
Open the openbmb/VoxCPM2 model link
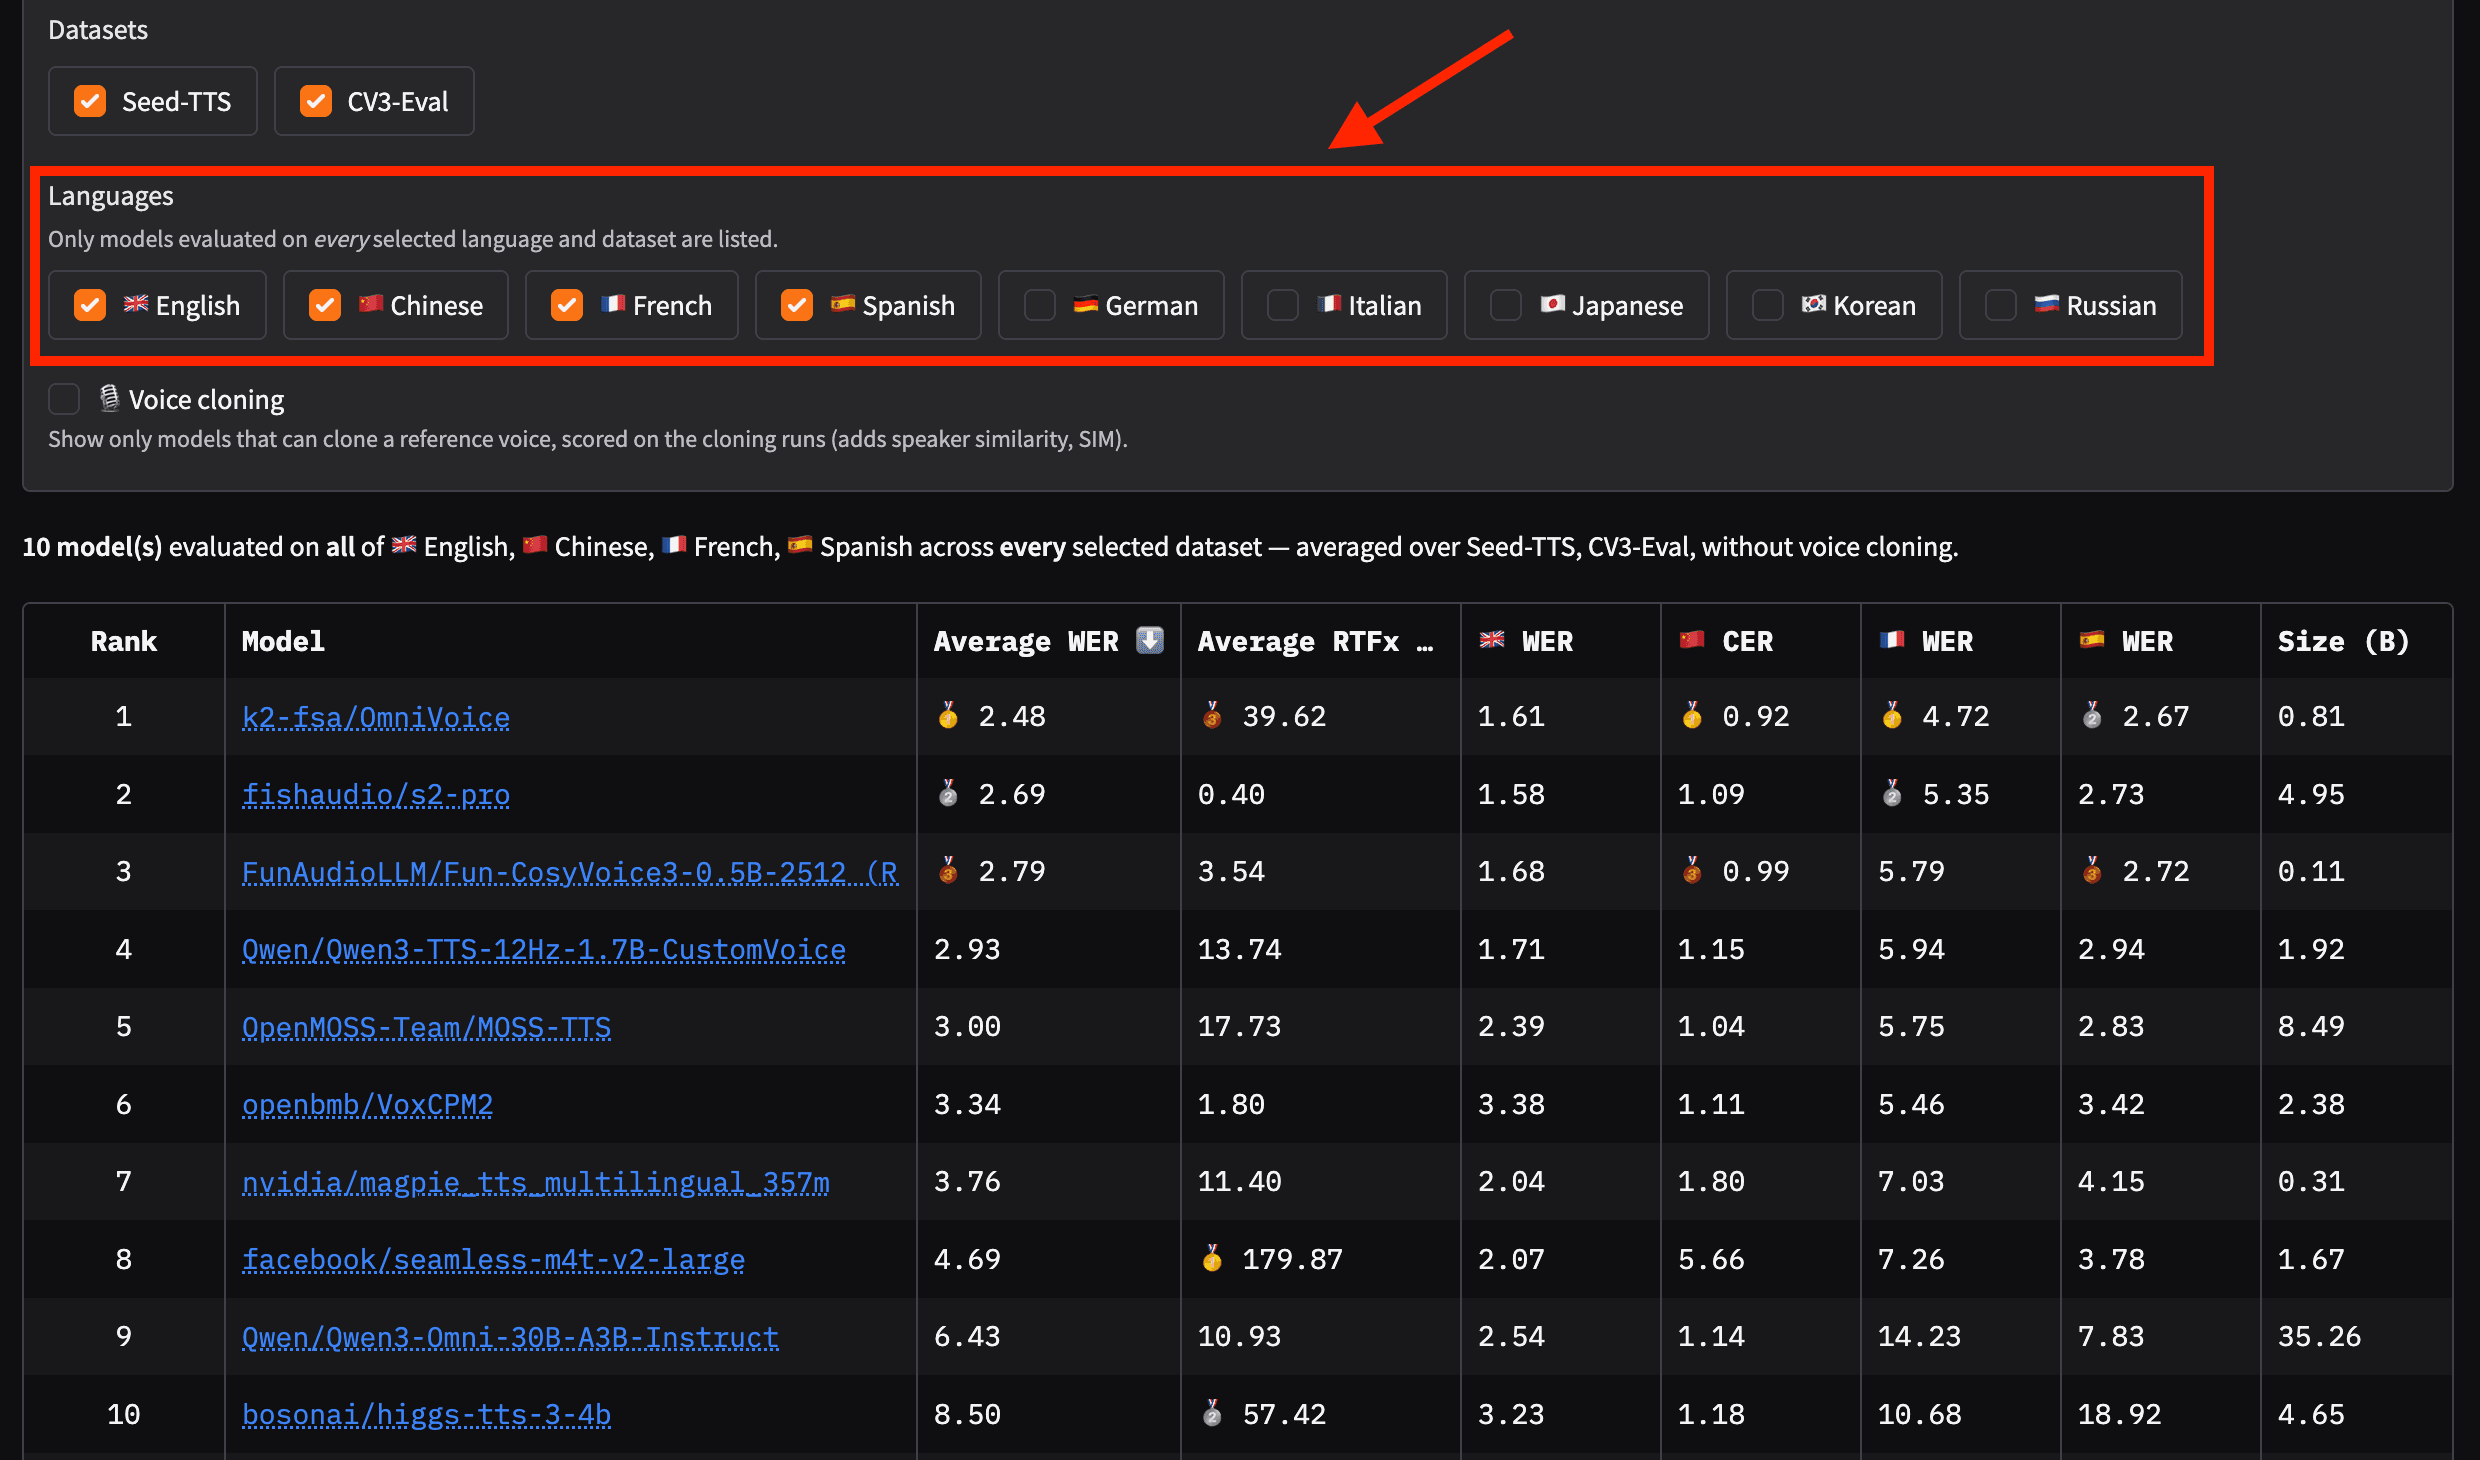367,1104
